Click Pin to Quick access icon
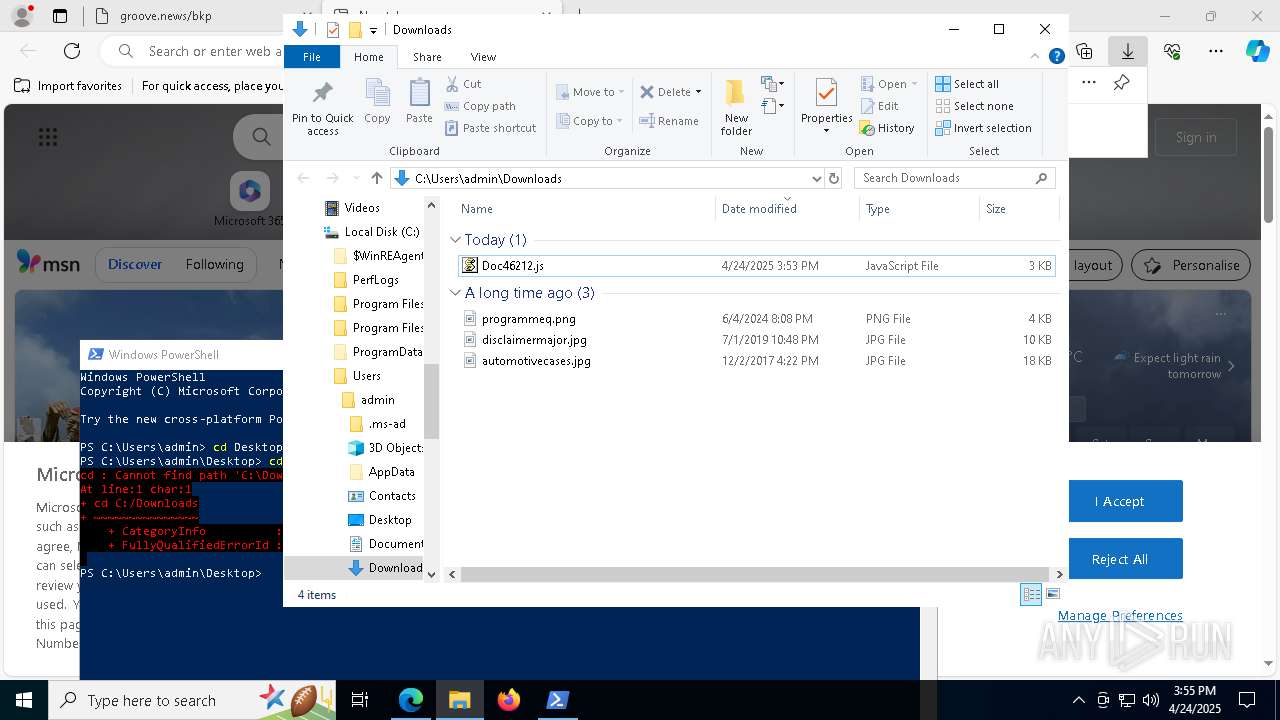This screenshot has height=720, width=1280. [322, 108]
